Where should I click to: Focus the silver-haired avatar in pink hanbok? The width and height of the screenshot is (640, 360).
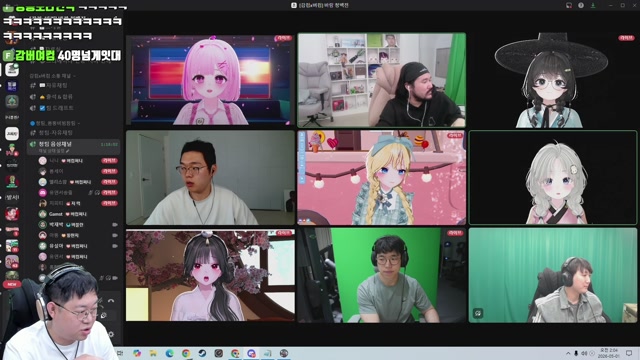(553, 178)
